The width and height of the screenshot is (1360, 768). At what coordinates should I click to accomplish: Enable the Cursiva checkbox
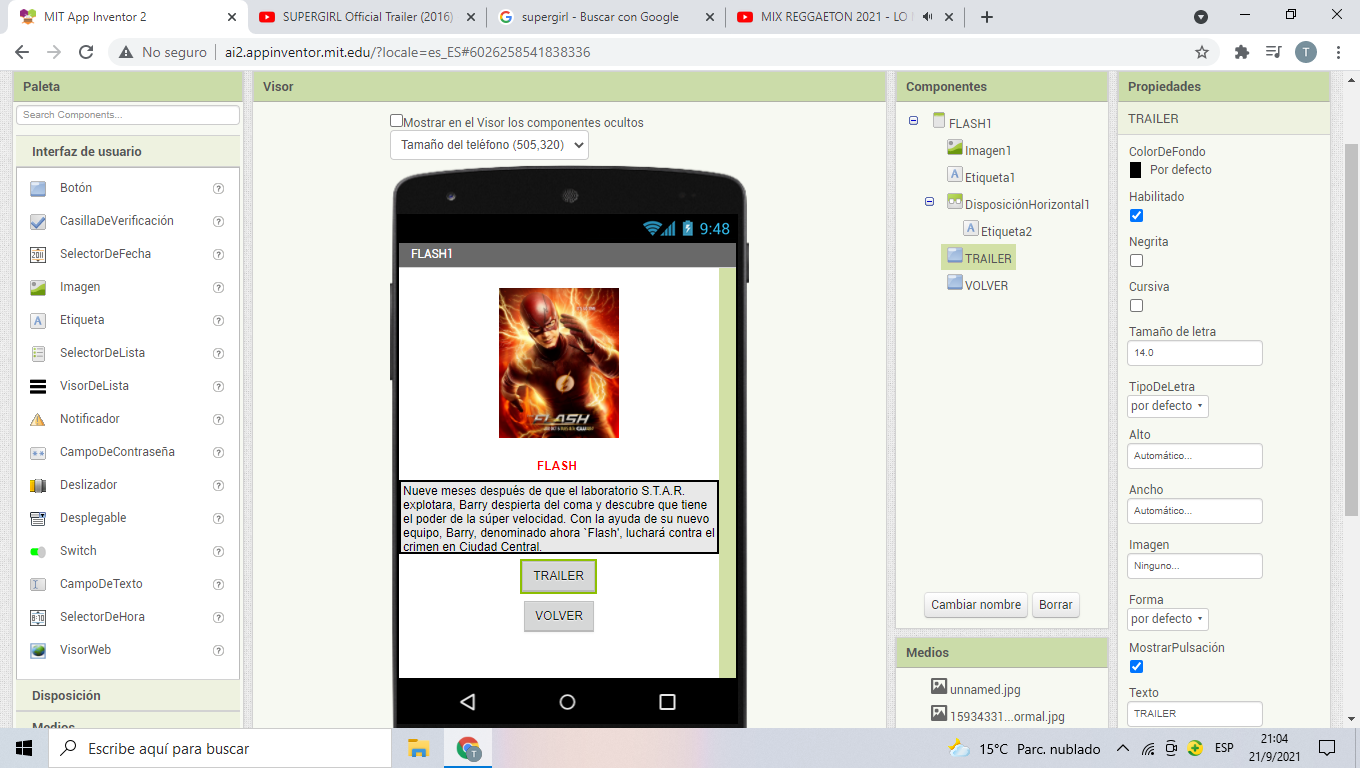pos(1136,305)
